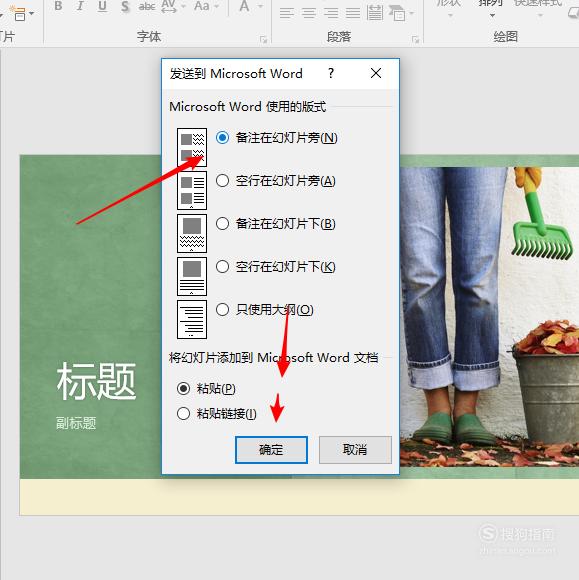The width and height of the screenshot is (579, 580).
Task: Open Aa change case control
Action: click(x=202, y=6)
